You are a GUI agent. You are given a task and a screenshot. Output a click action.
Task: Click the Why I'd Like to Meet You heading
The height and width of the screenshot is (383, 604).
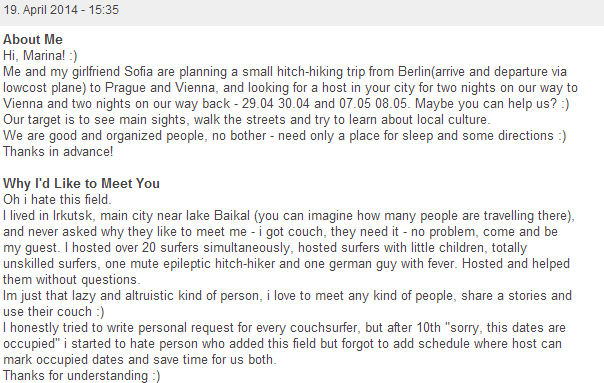81,183
